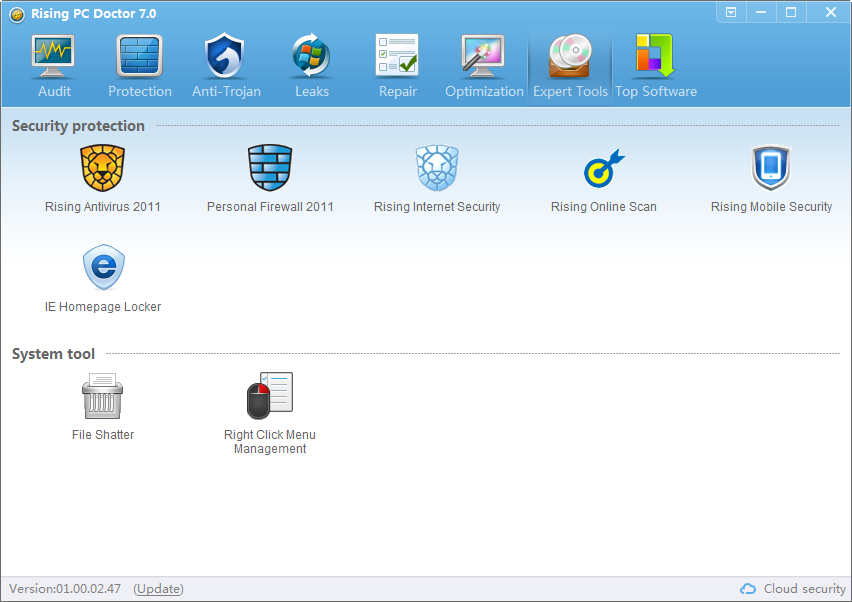Viewport: 852px width, 602px height.
Task: Open Rising Mobile Security phone icon
Action: 771,167
